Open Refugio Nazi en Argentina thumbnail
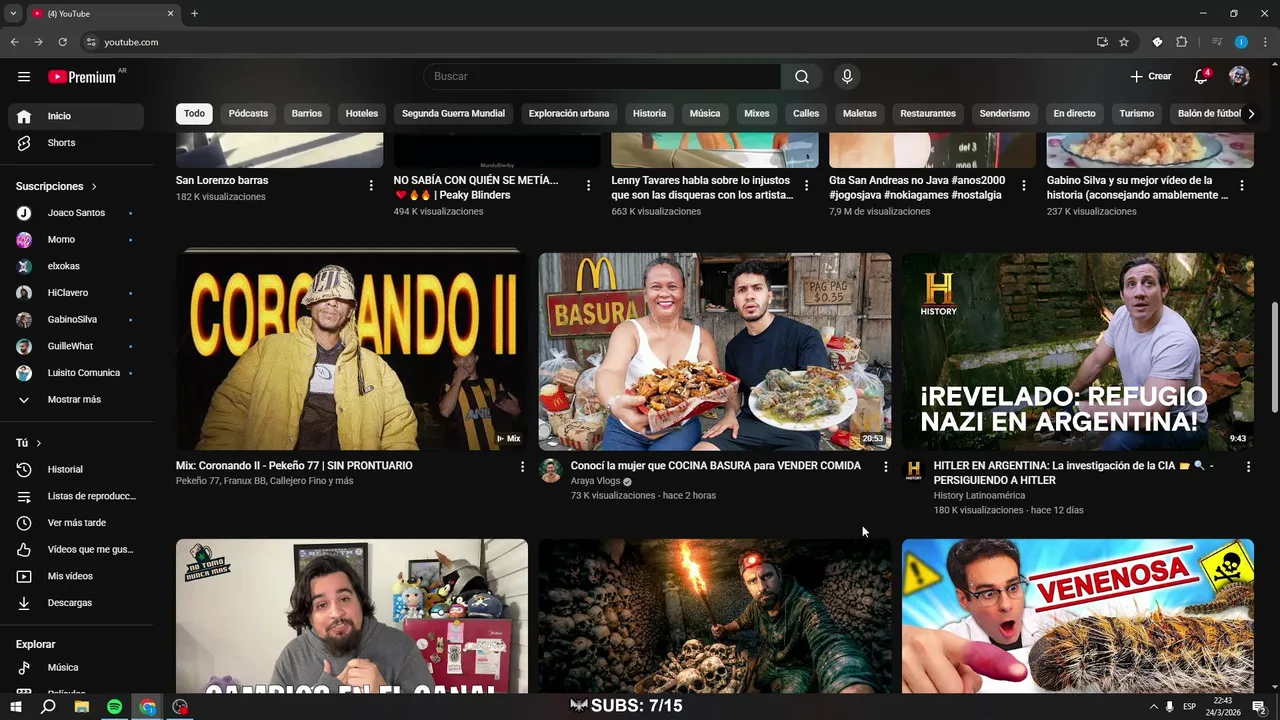The width and height of the screenshot is (1280, 720). tap(1078, 351)
